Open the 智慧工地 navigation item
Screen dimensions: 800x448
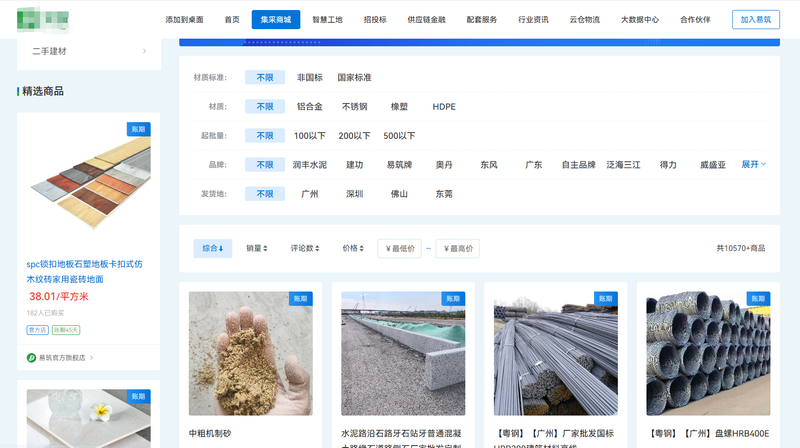click(x=327, y=19)
